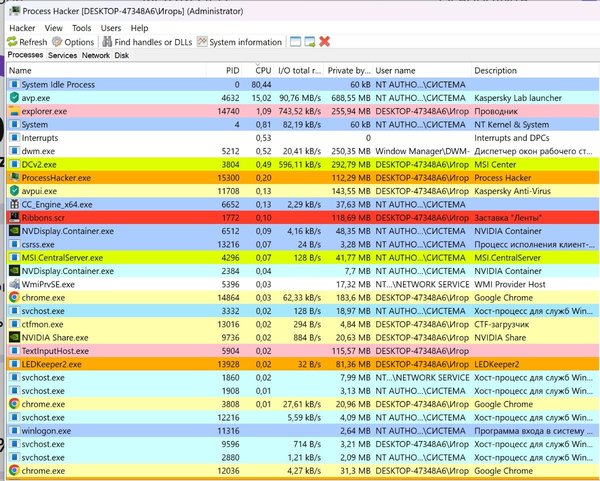Screen dimensions: 600x481
Task: Click the red X toolbar icon
Action: coord(325,42)
